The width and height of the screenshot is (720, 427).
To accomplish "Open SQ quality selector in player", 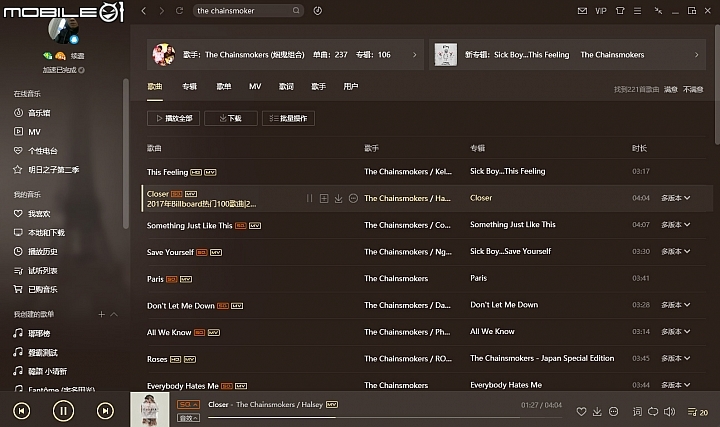I will pos(188,405).
